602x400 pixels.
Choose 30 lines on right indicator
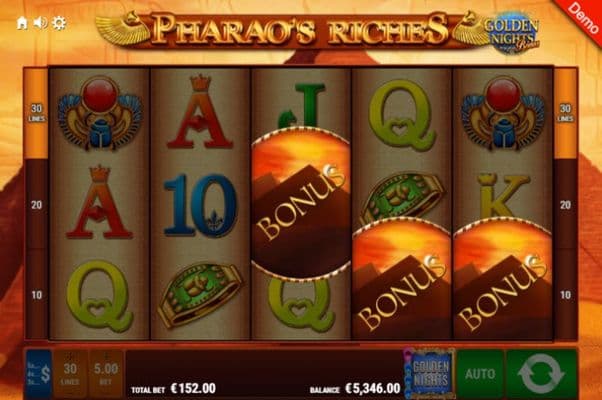[x=565, y=113]
